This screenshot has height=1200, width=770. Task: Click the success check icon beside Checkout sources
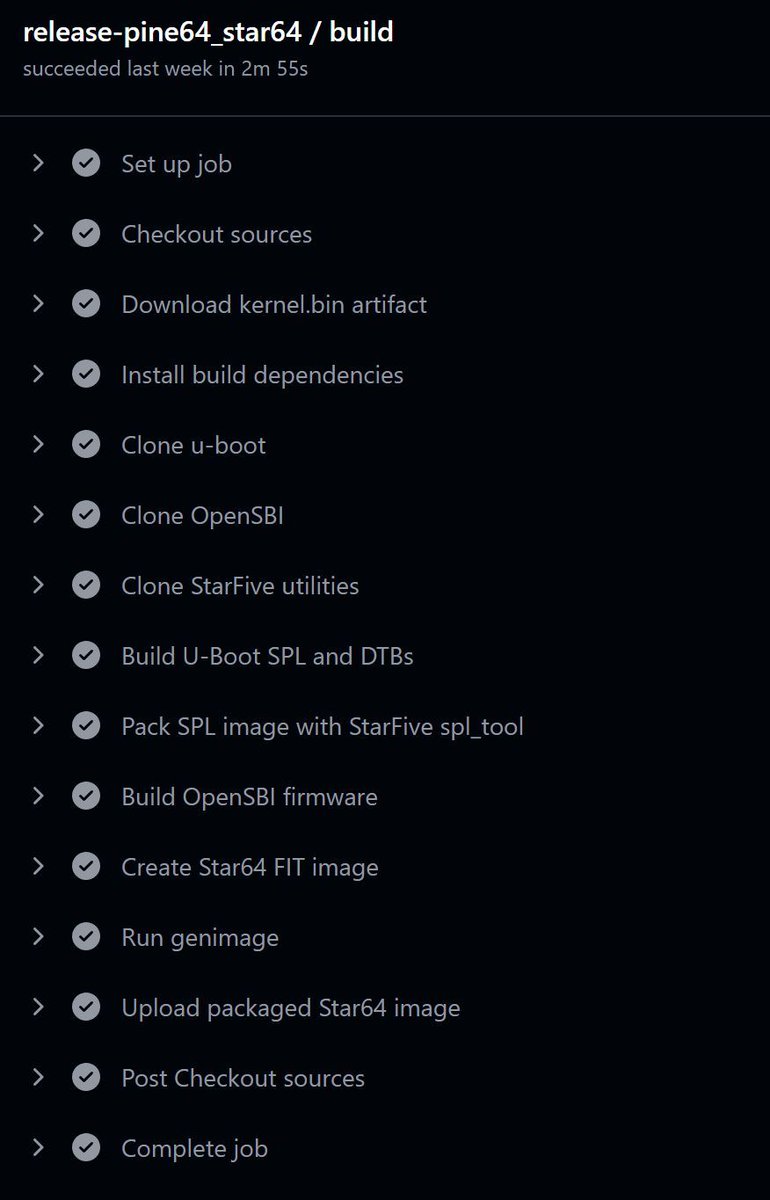86,234
